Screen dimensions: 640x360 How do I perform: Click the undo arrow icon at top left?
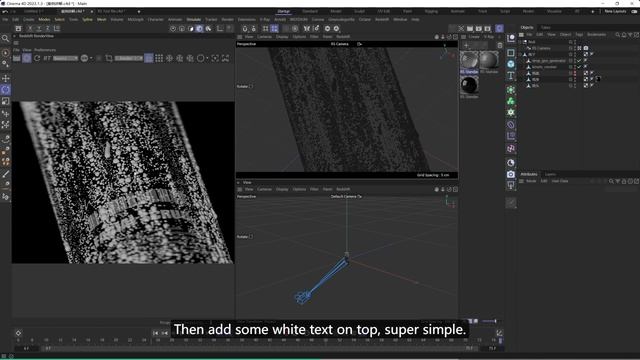pyautogui.click(x=5, y=11)
